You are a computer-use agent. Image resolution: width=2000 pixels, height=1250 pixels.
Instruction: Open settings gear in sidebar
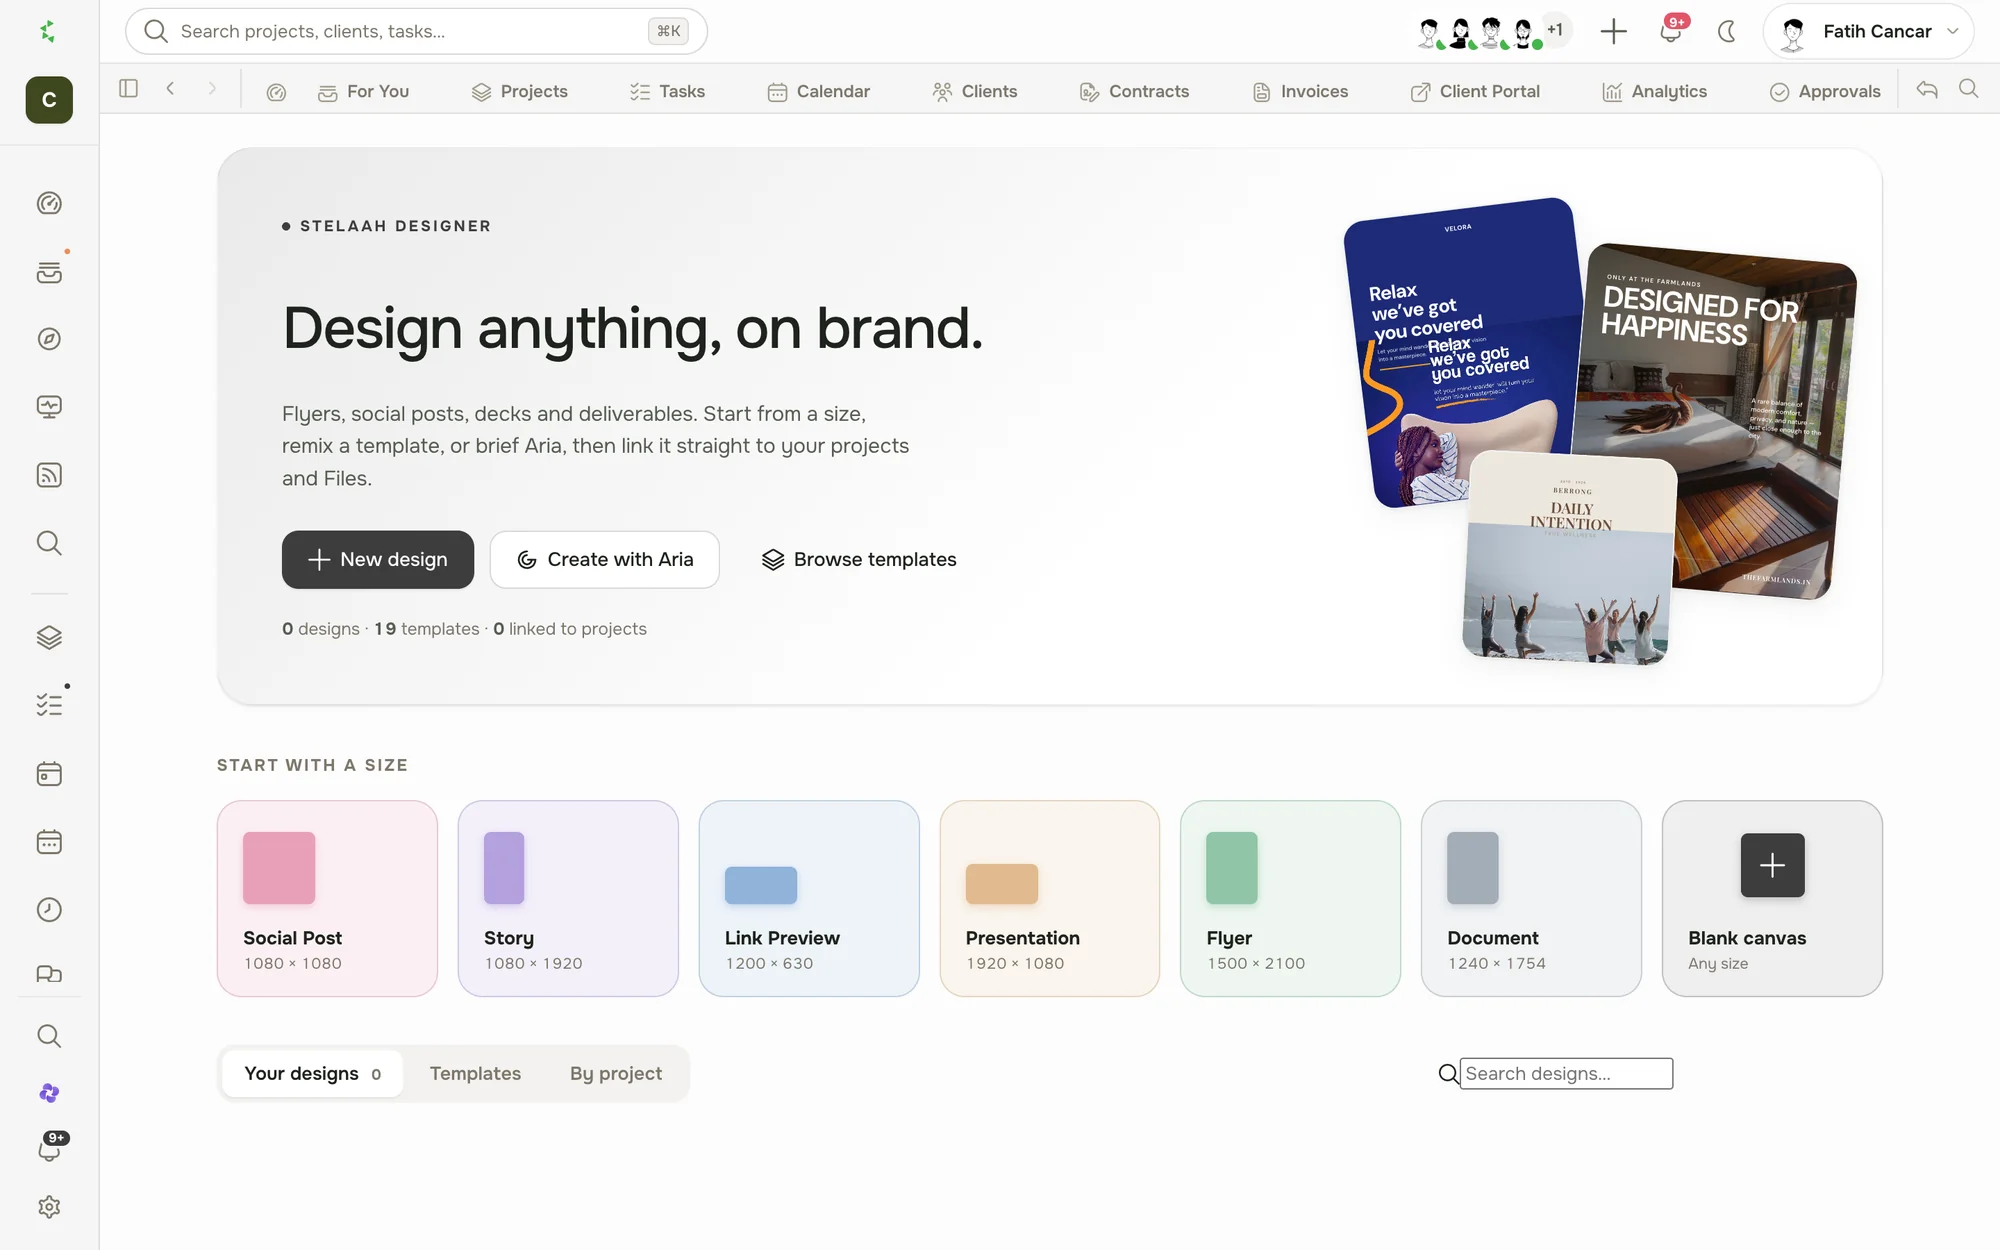(49, 1207)
